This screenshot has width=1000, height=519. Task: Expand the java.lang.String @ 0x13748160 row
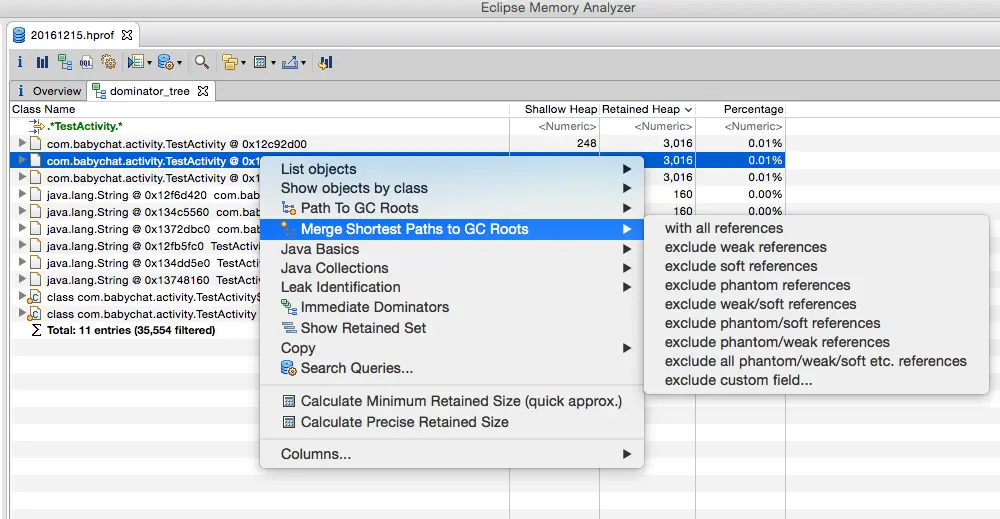click(22, 279)
